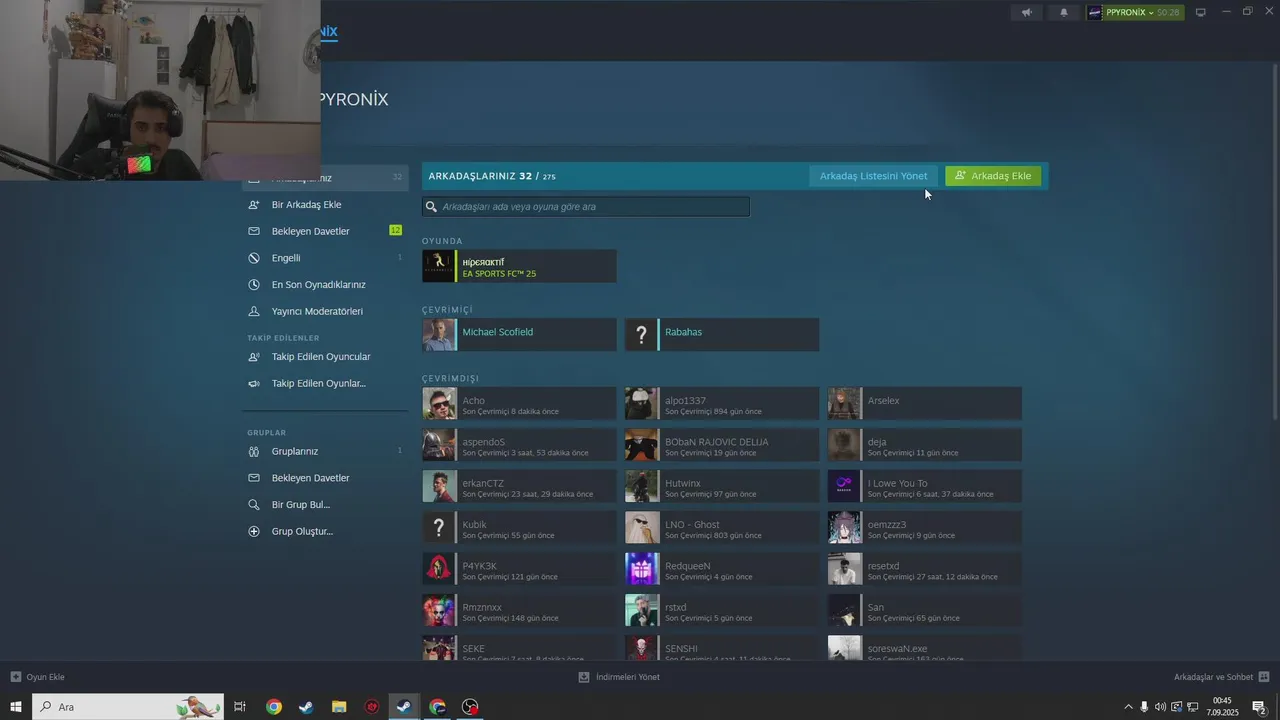Open Kubik friend entry
1280x720 pixels.
519,528
